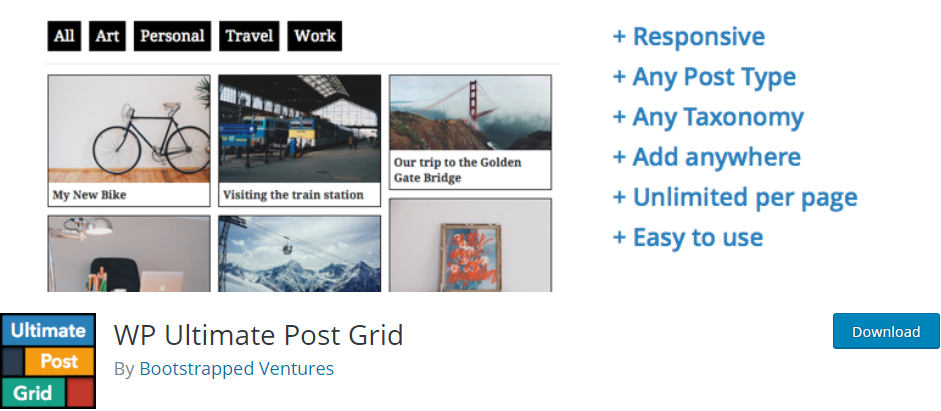
Task: Select the Art filter tab
Action: click(107, 36)
